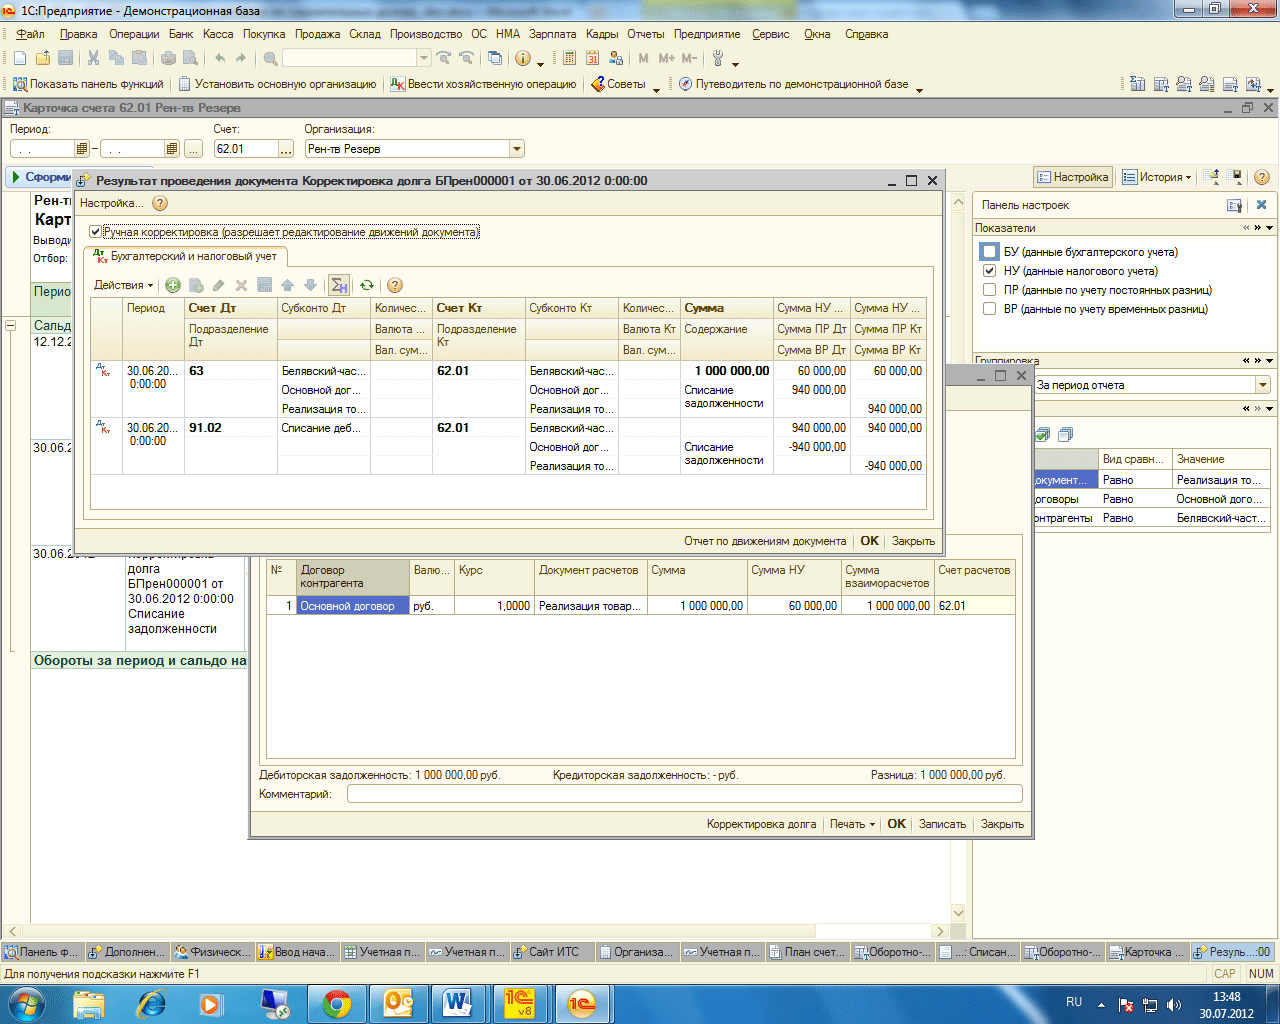Select the Бухгалтерский и налоговый учет tab

click(x=186, y=256)
